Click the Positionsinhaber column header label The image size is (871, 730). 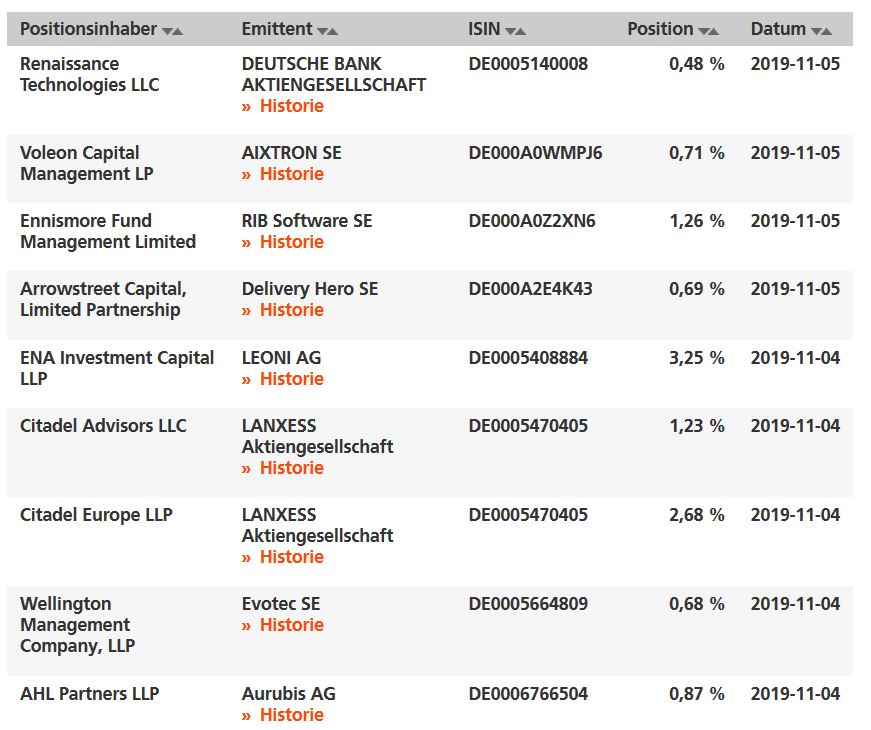click(x=88, y=29)
